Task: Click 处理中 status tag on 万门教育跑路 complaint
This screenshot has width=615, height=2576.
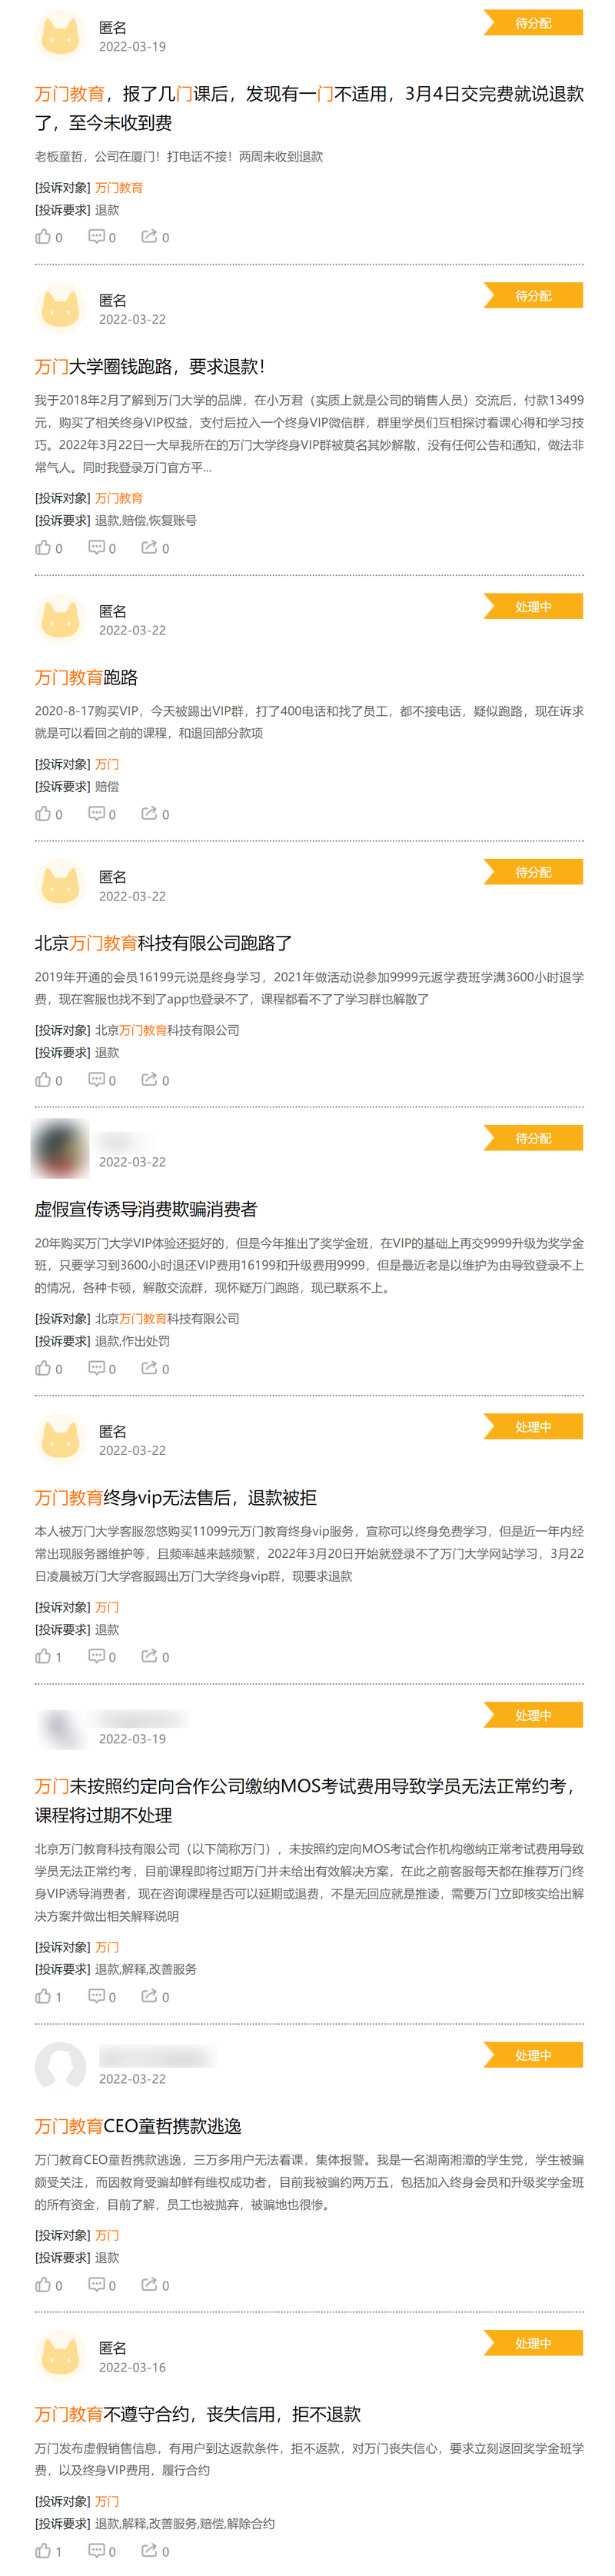Action: pos(533,607)
